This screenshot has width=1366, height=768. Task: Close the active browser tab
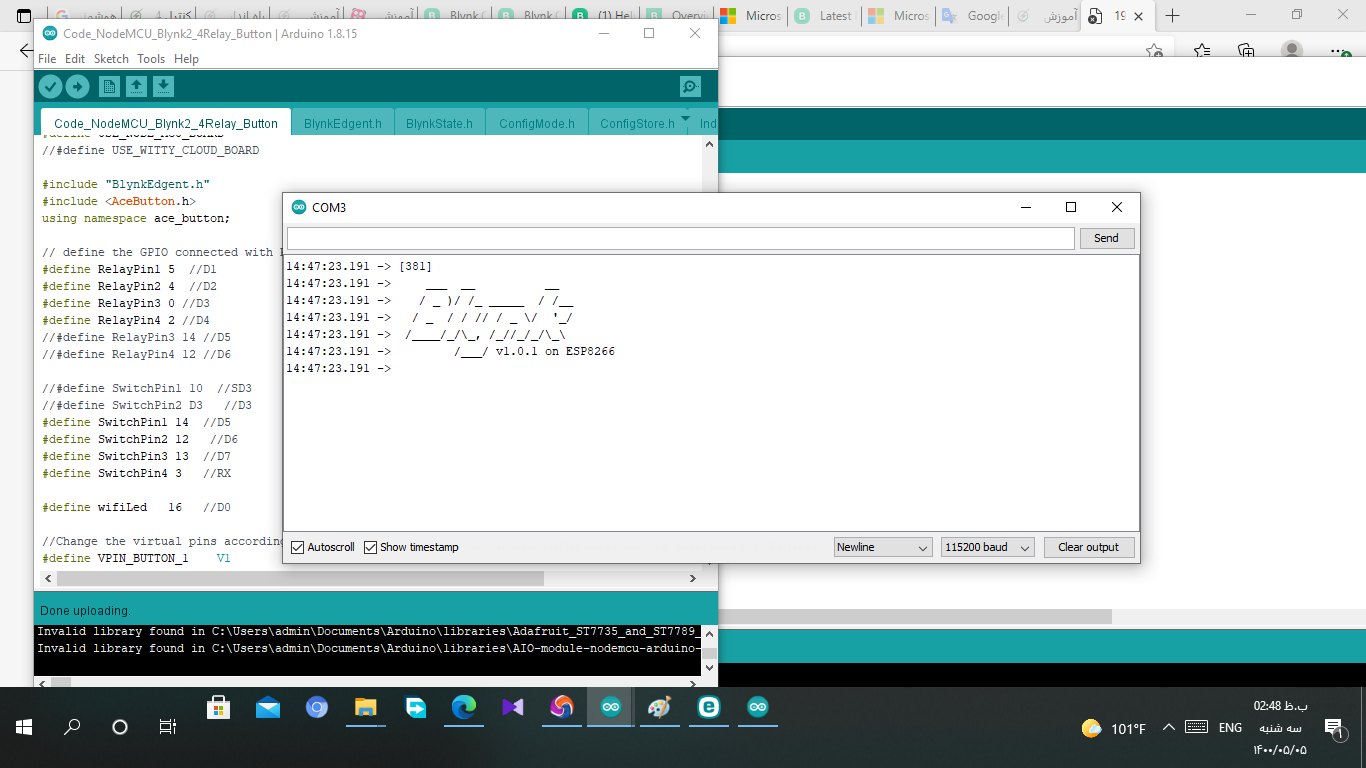pyautogui.click(x=1139, y=16)
